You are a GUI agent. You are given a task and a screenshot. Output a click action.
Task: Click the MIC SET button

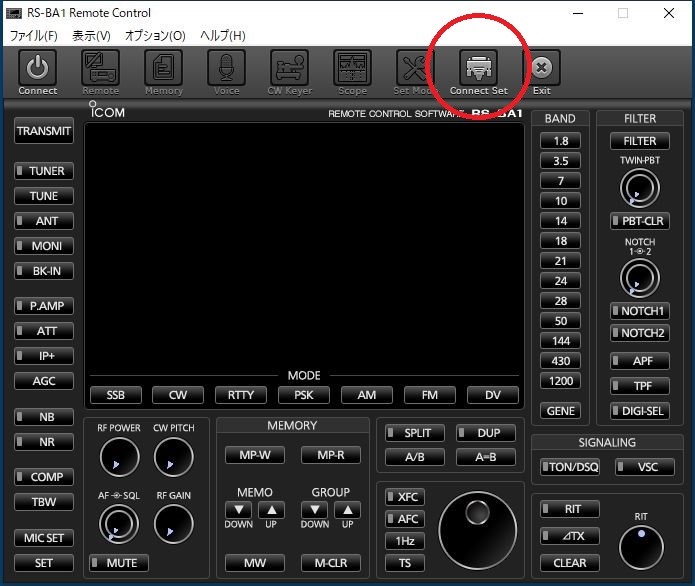click(44, 538)
